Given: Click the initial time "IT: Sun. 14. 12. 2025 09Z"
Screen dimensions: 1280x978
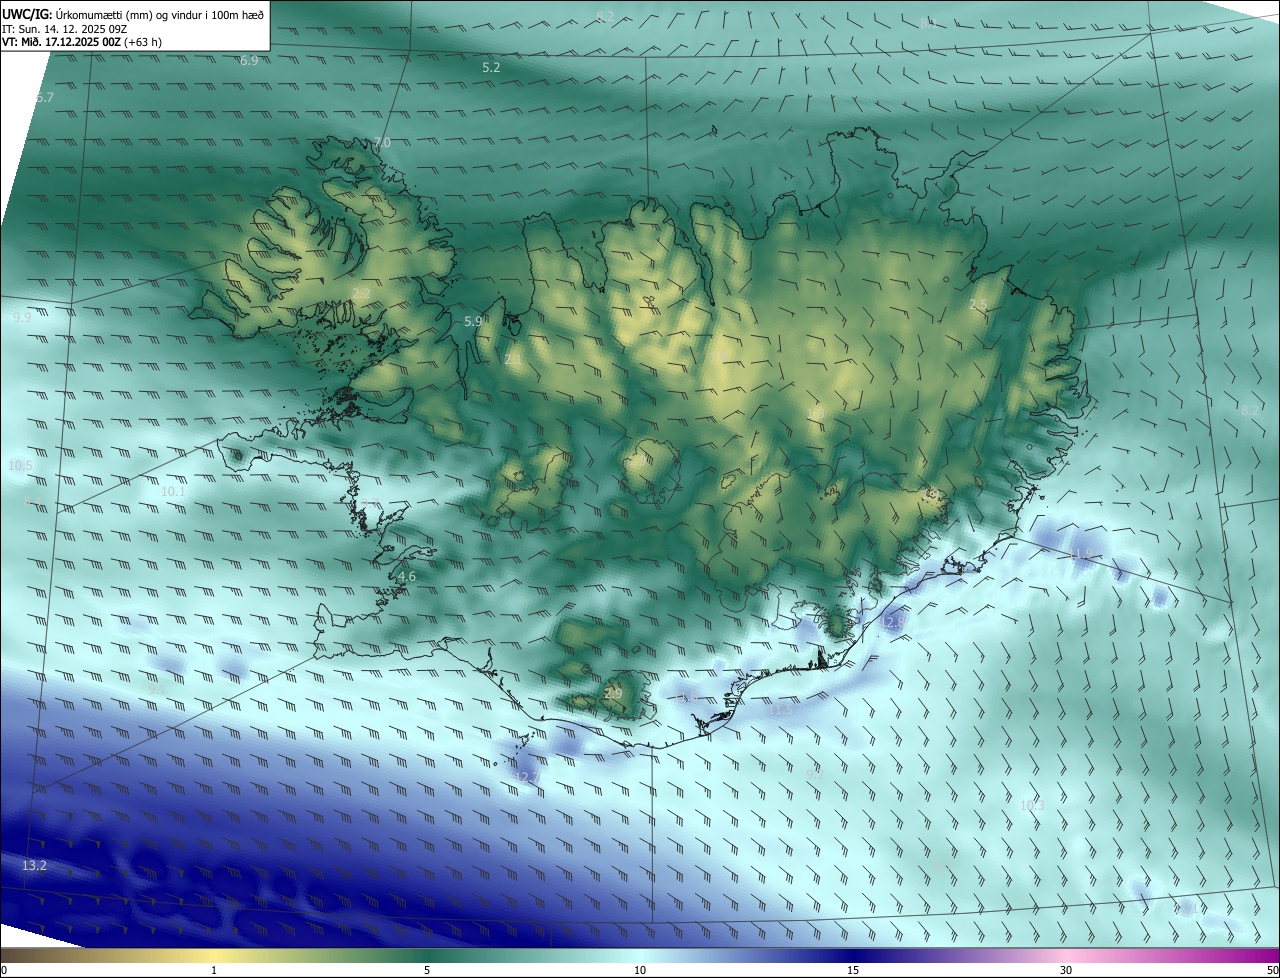Looking at the screenshot, I should pyautogui.click(x=64, y=29).
